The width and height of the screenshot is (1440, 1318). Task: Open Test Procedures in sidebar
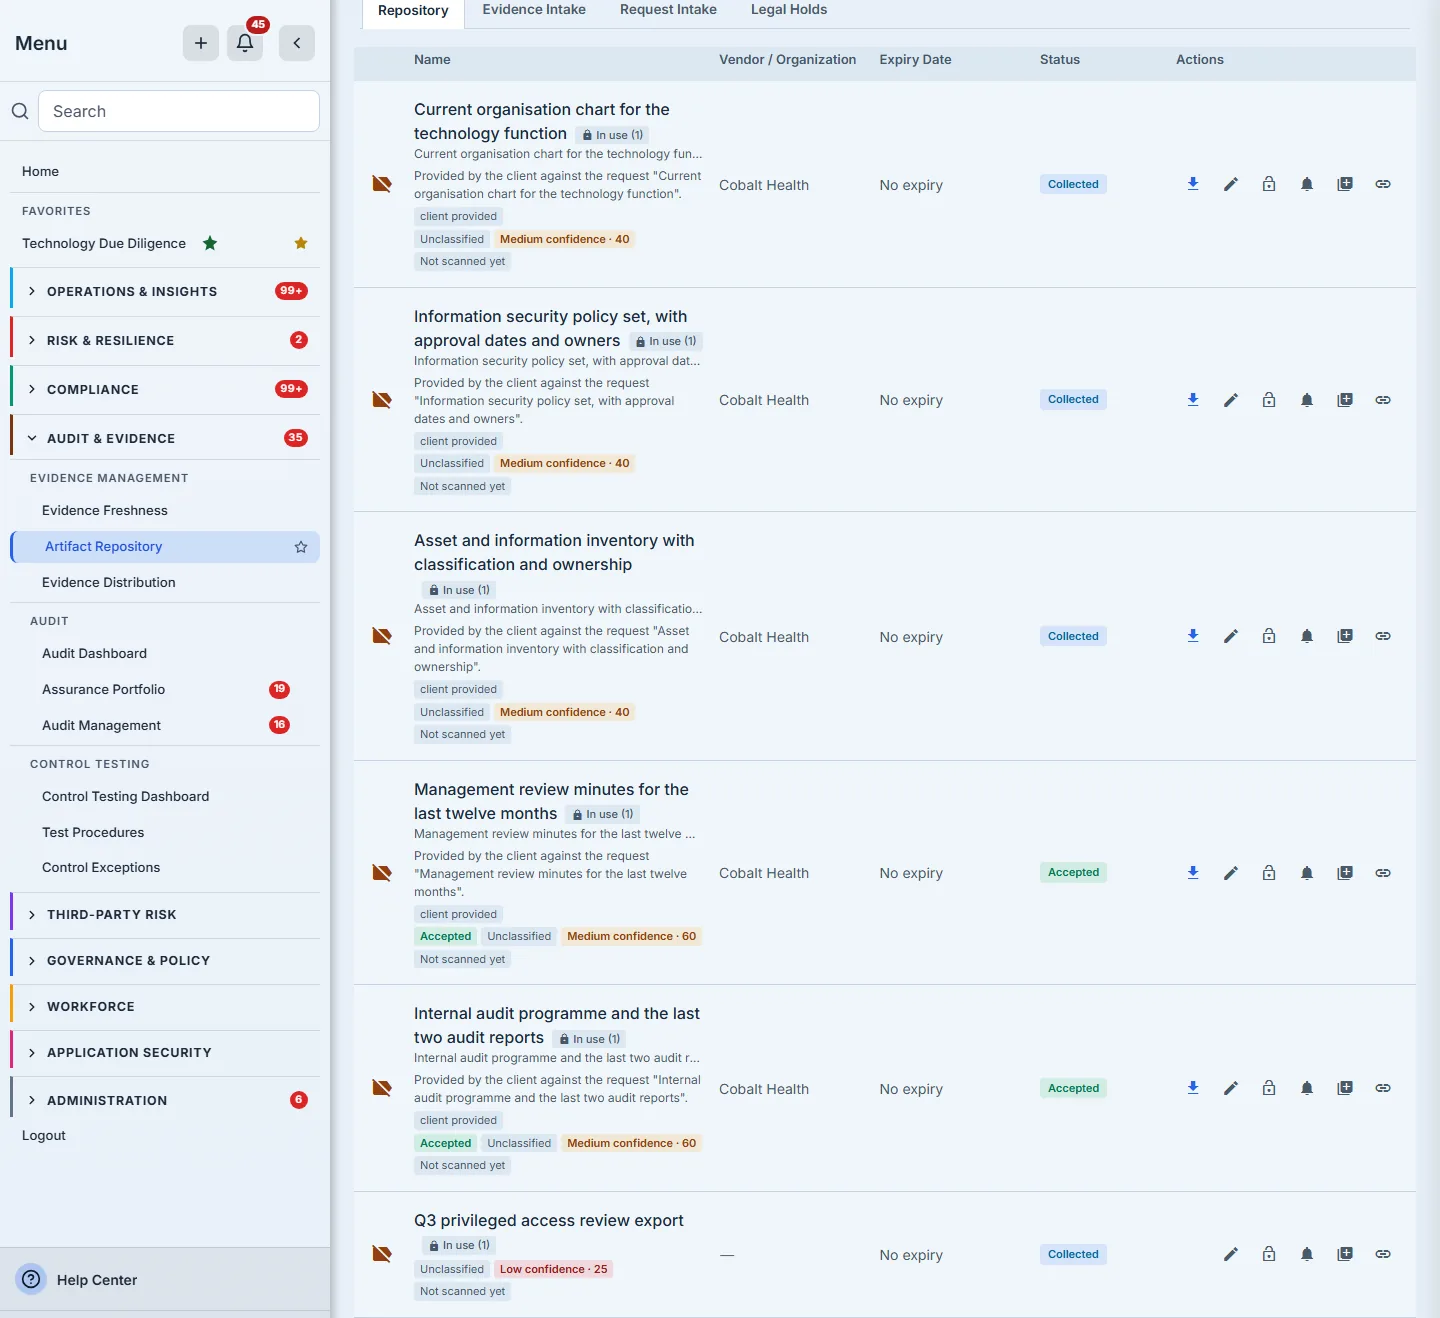point(93,832)
